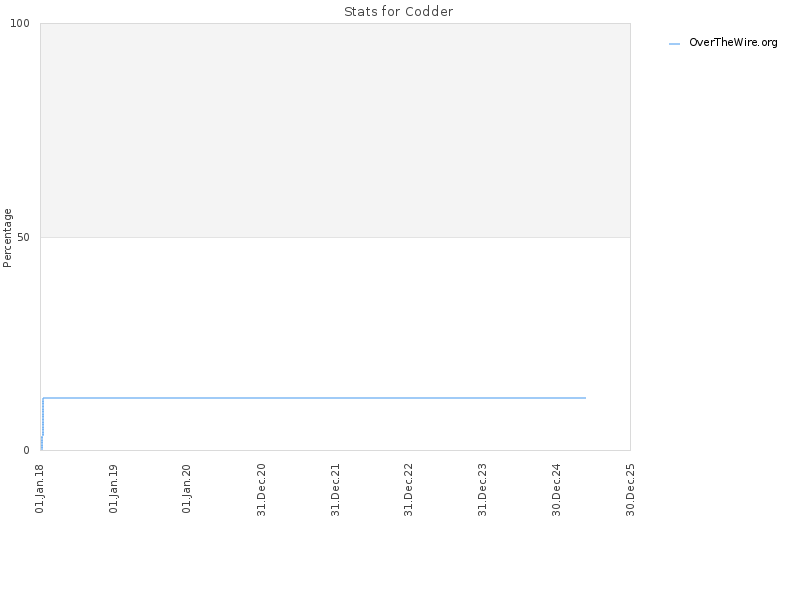800x600 pixels.
Task: Click the 50 y-axis tick label
Action: (23, 237)
